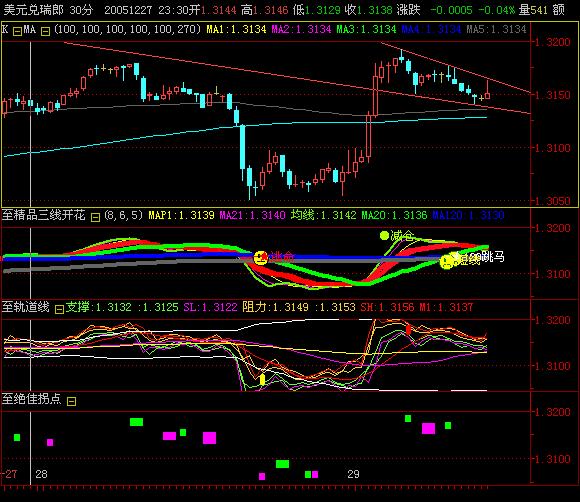Click the 减仓 signal text label

click(x=402, y=235)
